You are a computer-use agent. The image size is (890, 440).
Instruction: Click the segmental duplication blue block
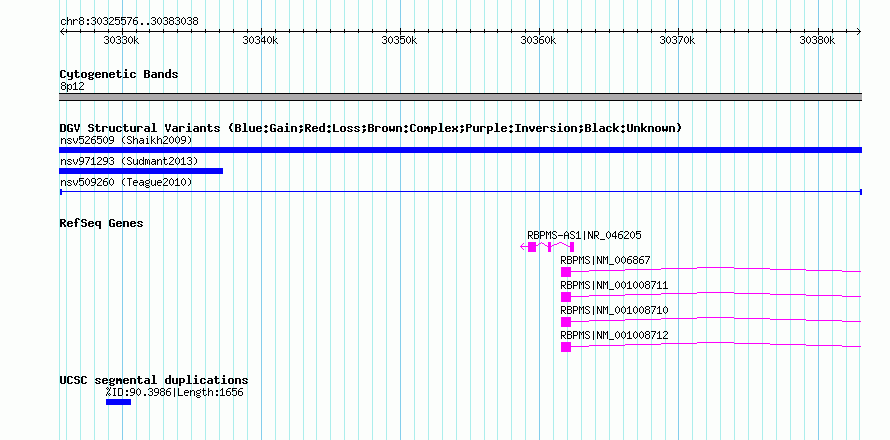tap(118, 402)
